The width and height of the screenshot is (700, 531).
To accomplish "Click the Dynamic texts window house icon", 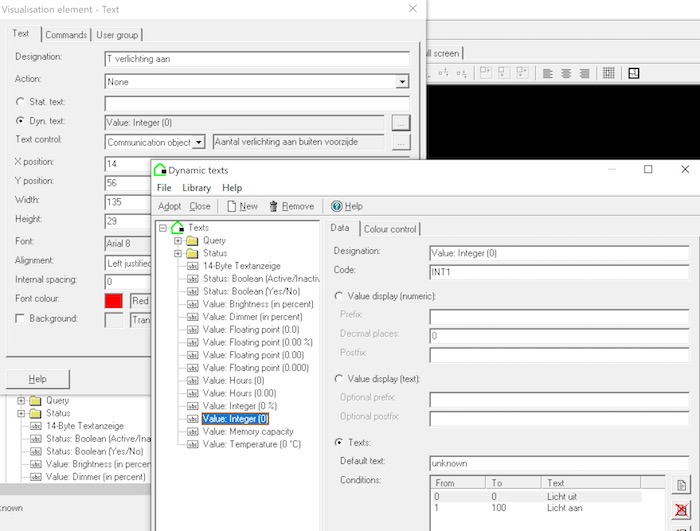I will (160, 170).
